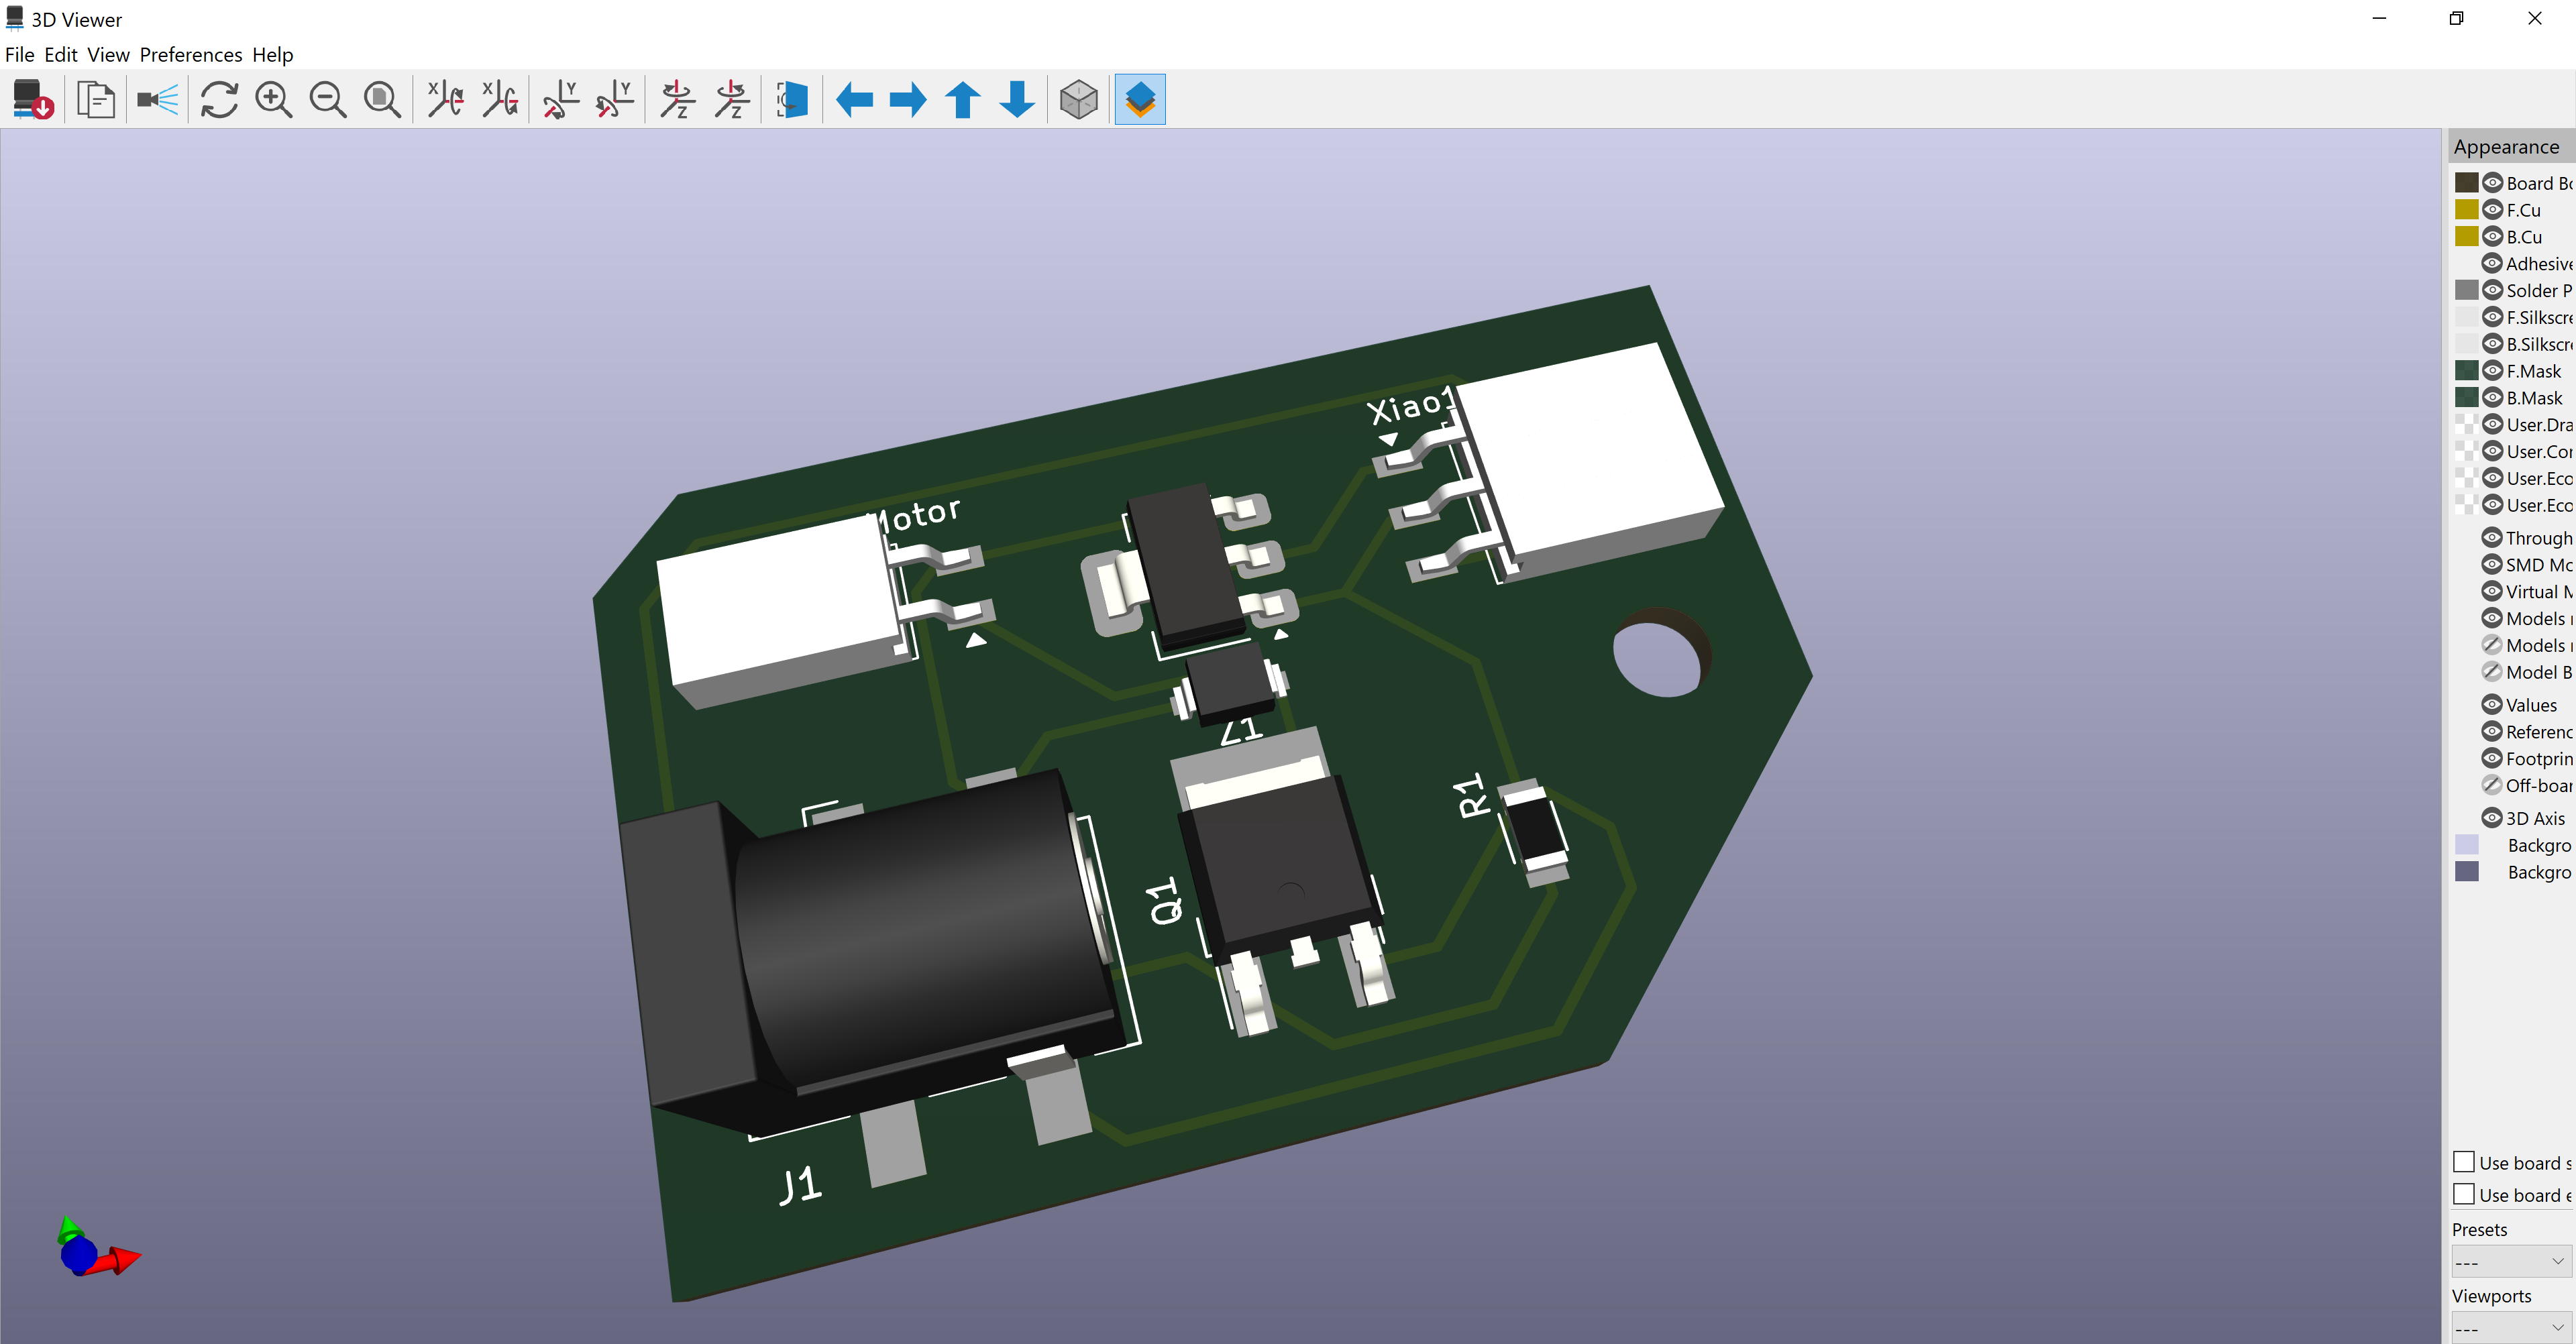2576x1344 pixels.
Task: Click the F.Mask green color swatch
Action: (2467, 371)
